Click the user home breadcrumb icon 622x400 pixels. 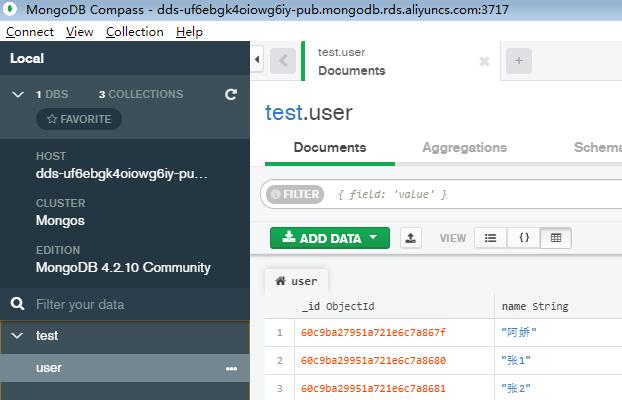coord(280,281)
